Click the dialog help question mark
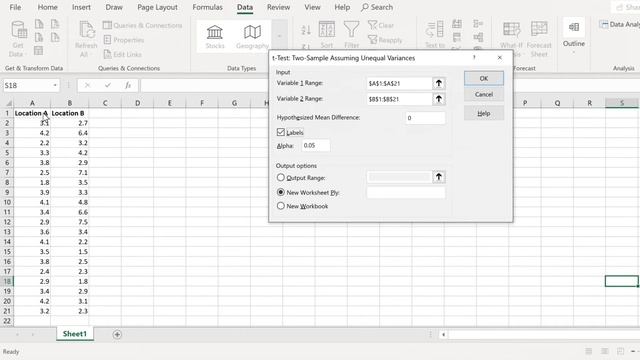 tap(474, 58)
